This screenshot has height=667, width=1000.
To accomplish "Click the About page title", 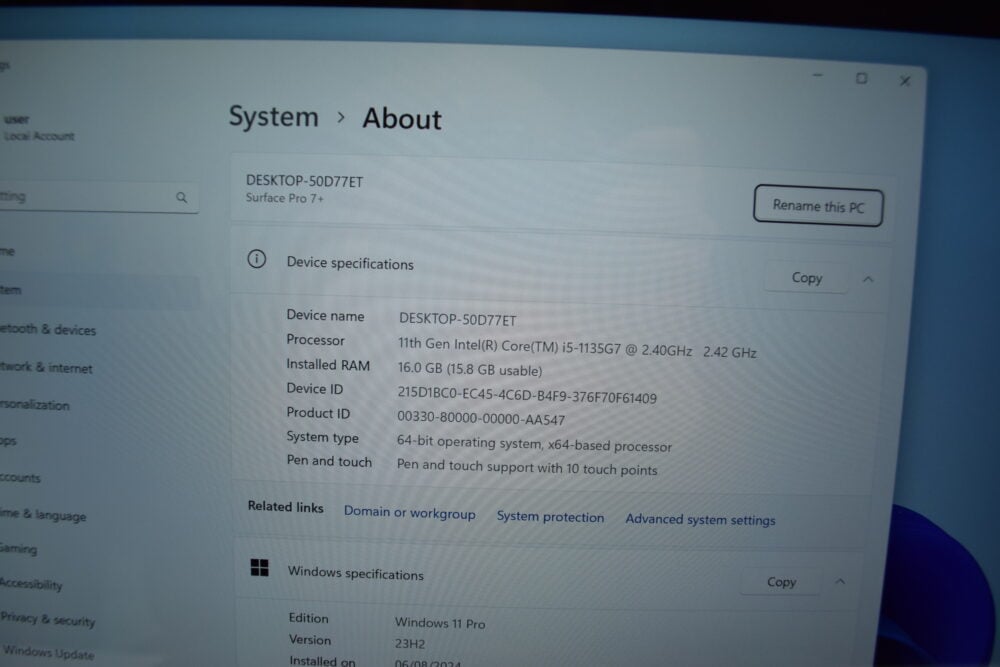I will pos(402,119).
